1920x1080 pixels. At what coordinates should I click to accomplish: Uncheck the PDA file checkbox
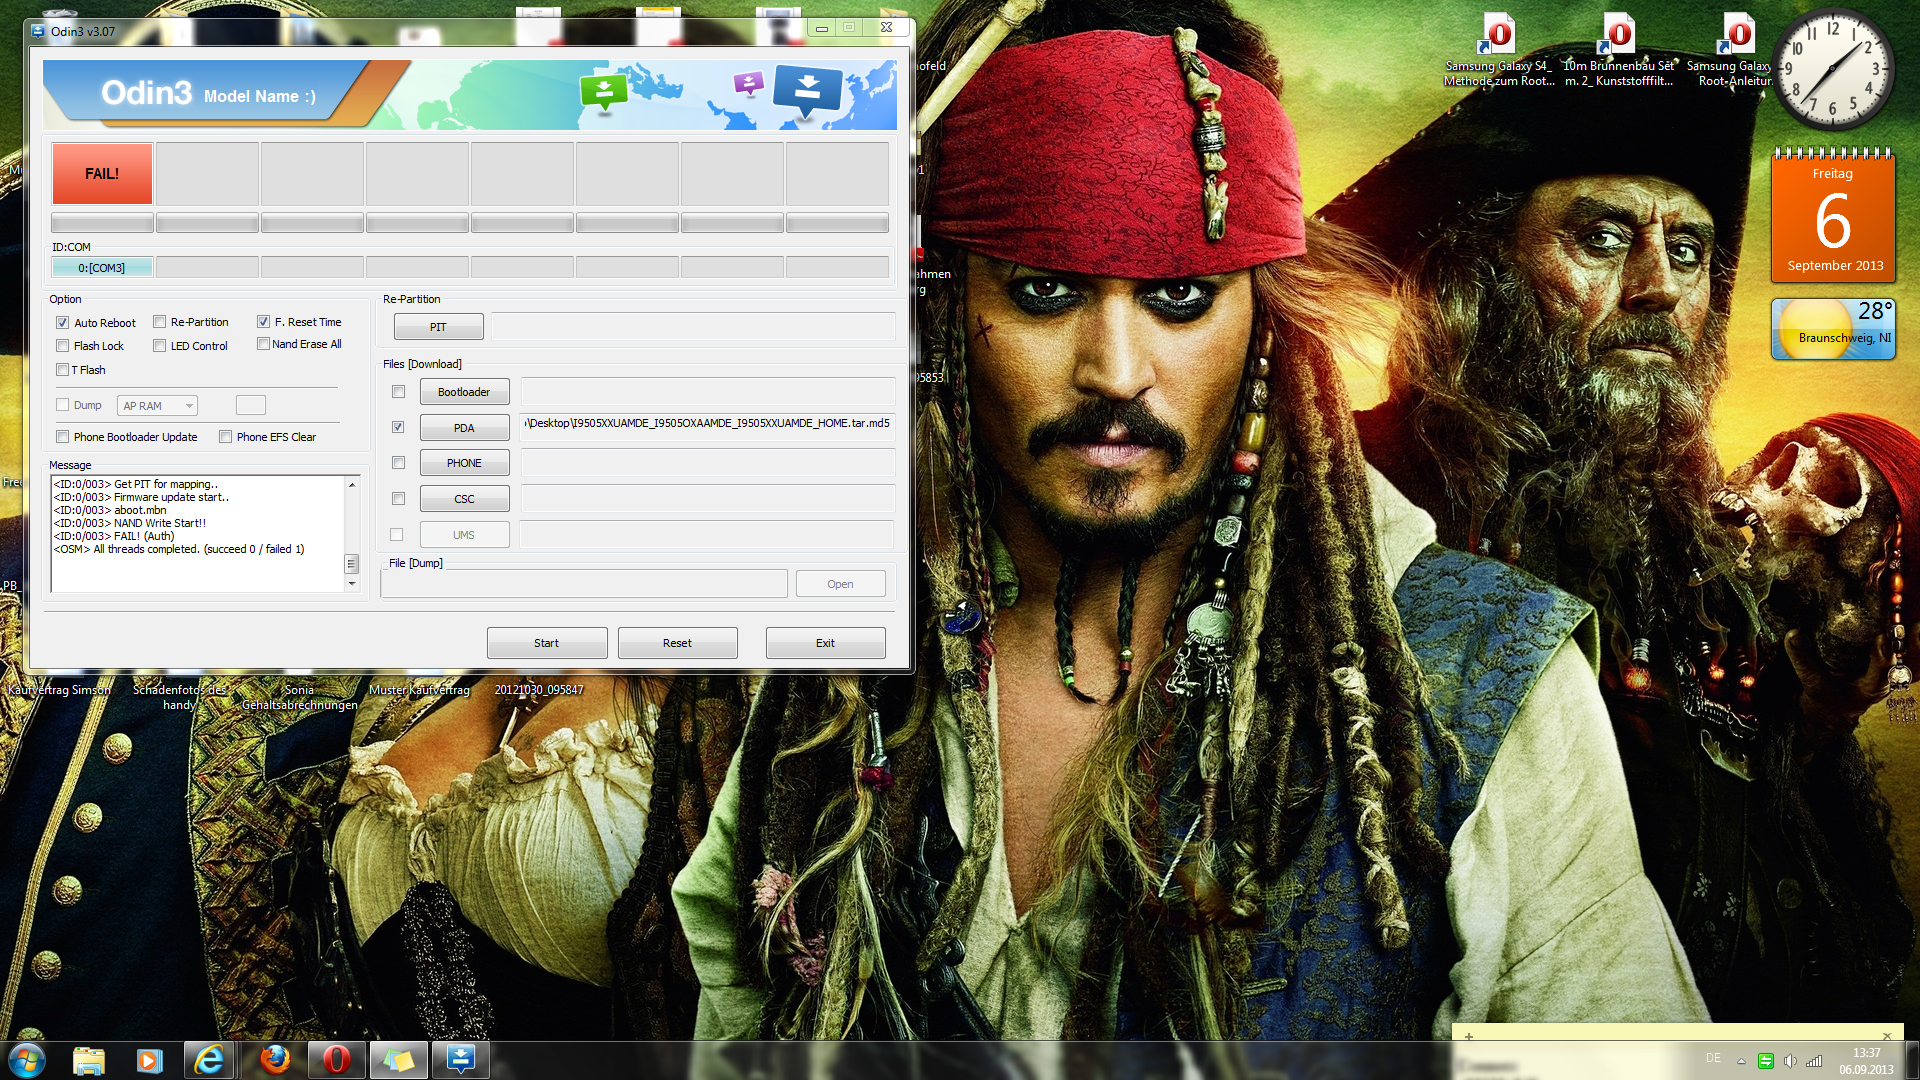coord(399,427)
